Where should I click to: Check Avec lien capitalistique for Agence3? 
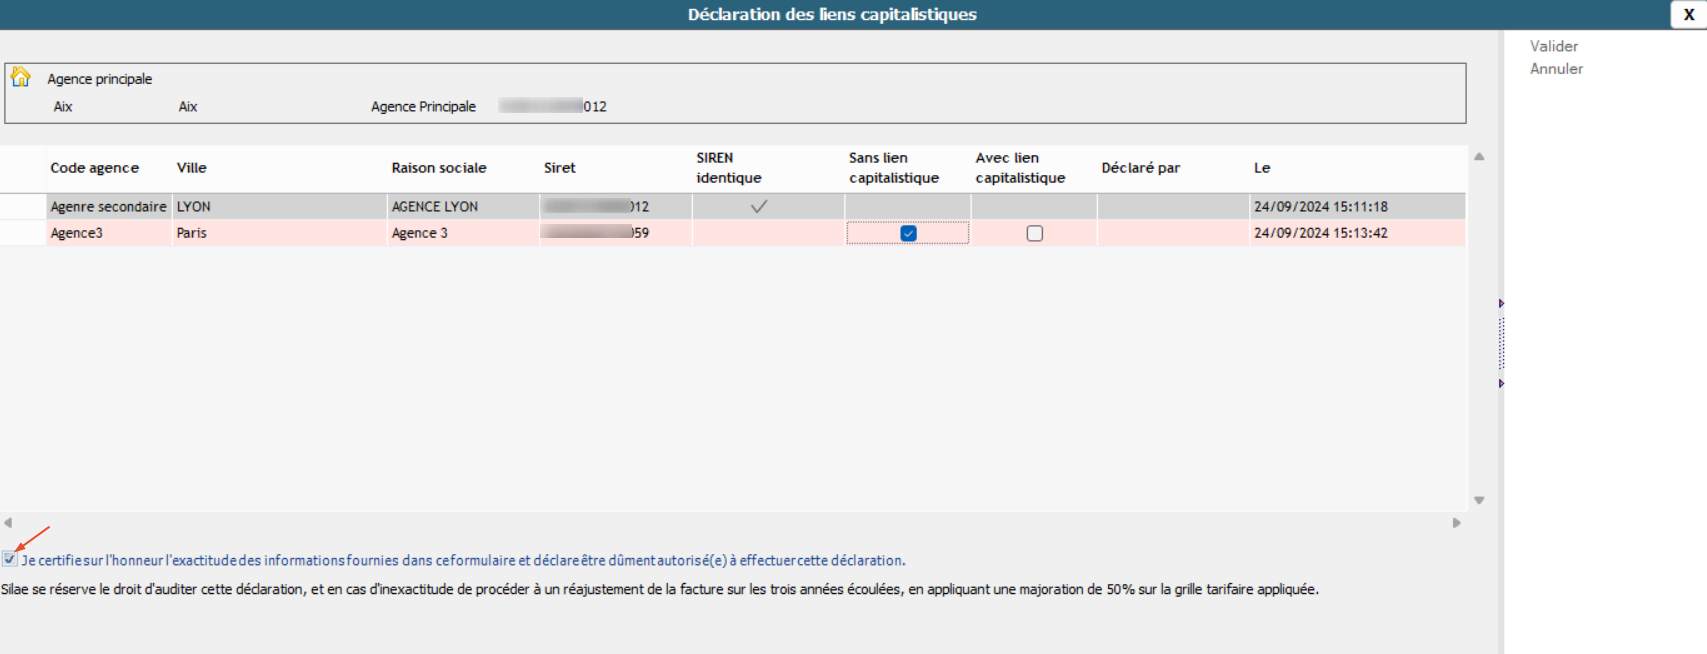(1034, 233)
